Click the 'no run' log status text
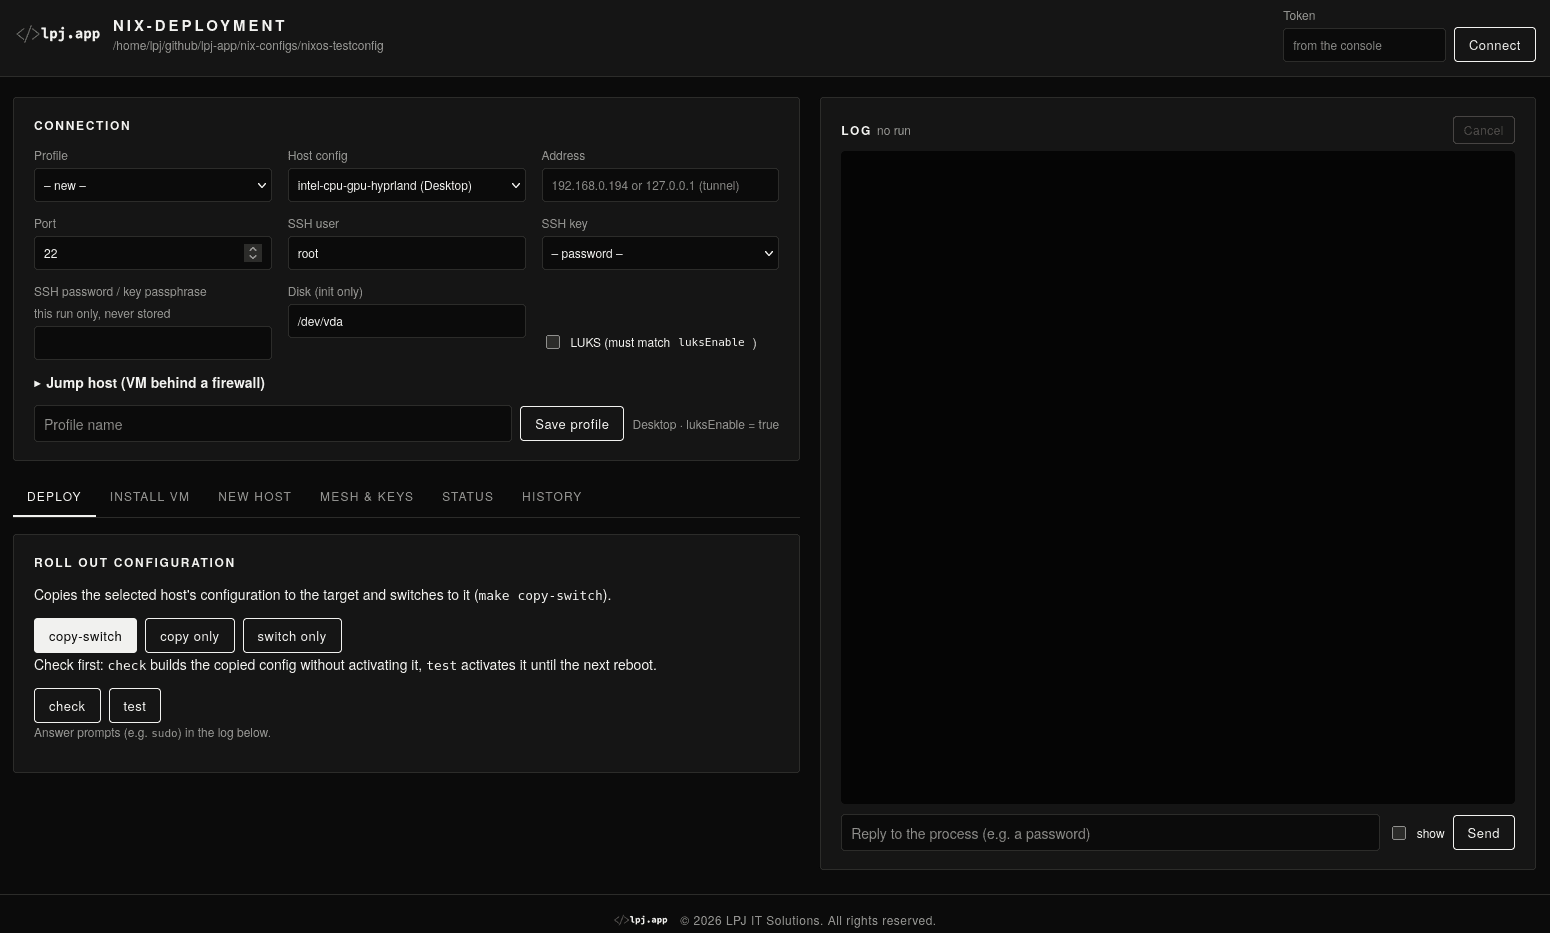Image resolution: width=1550 pixels, height=933 pixels. [894, 131]
